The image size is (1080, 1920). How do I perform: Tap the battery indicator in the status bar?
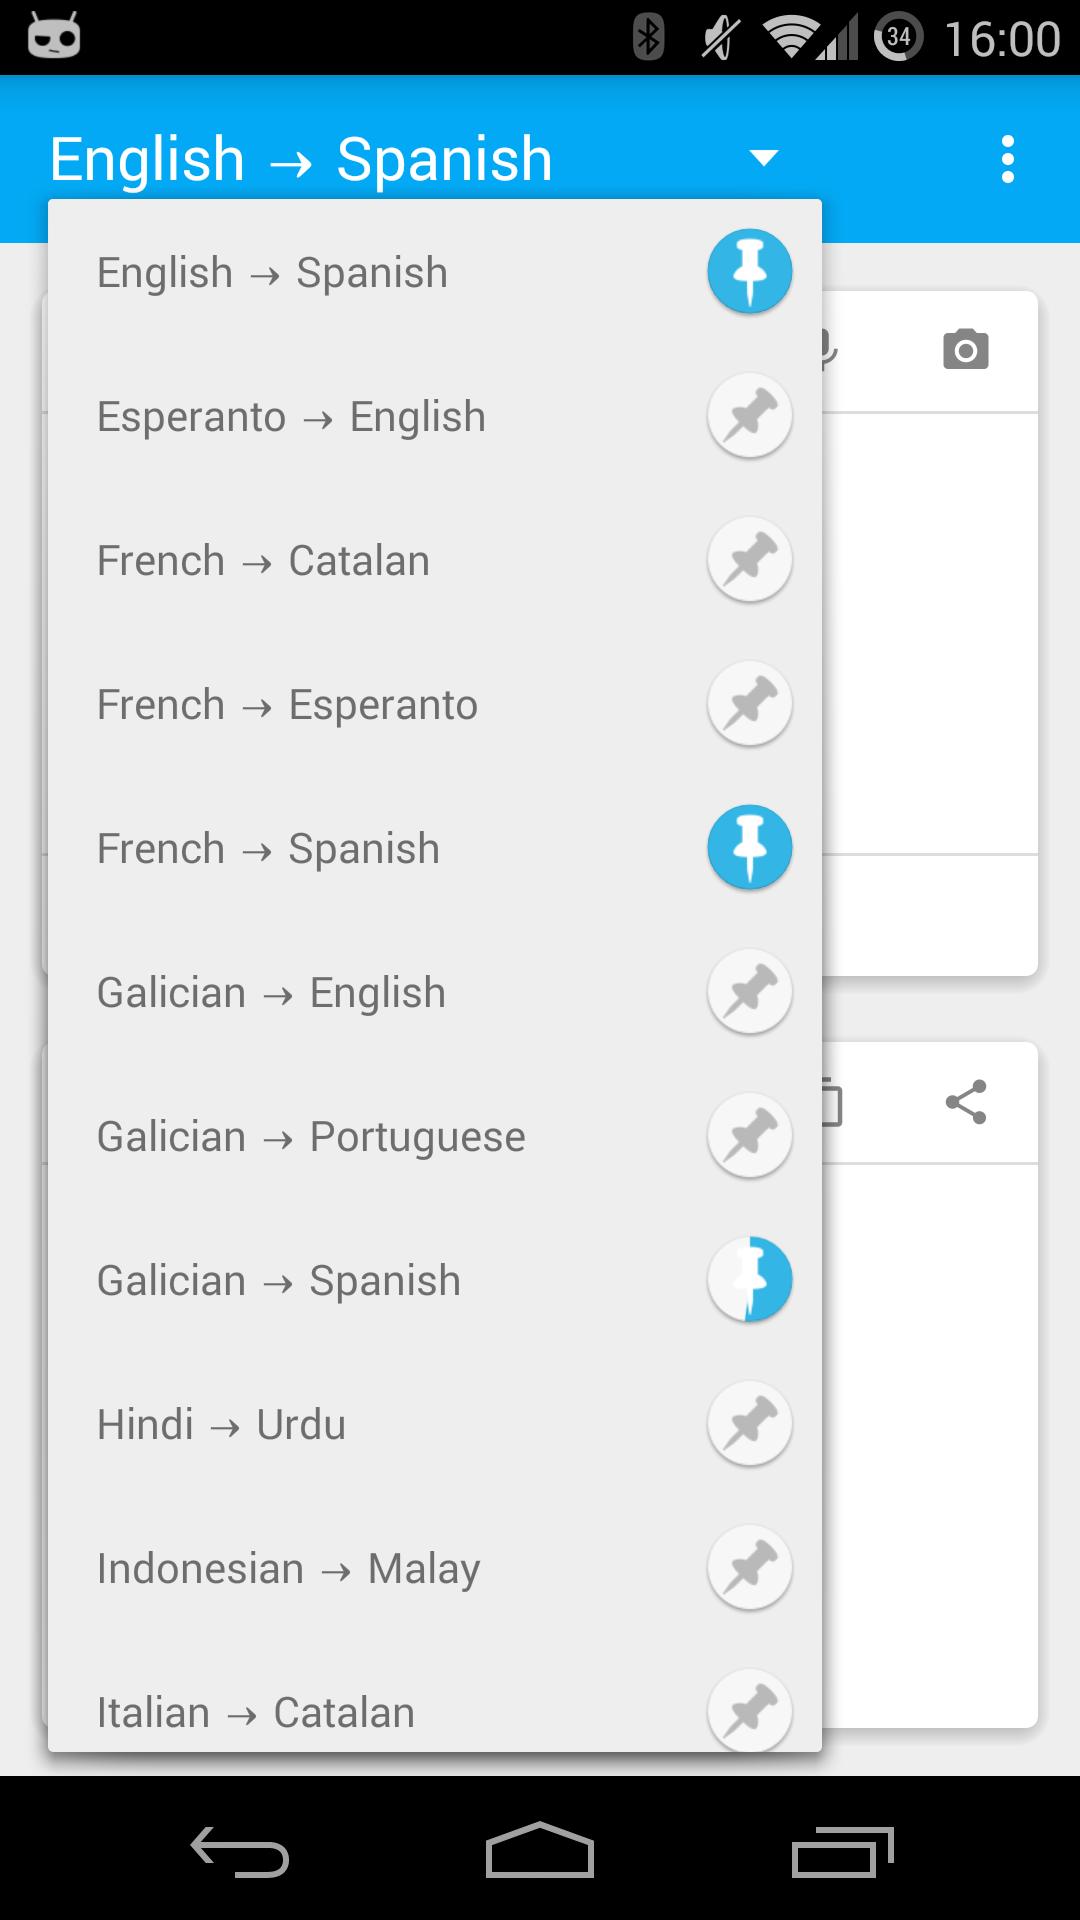tap(897, 36)
